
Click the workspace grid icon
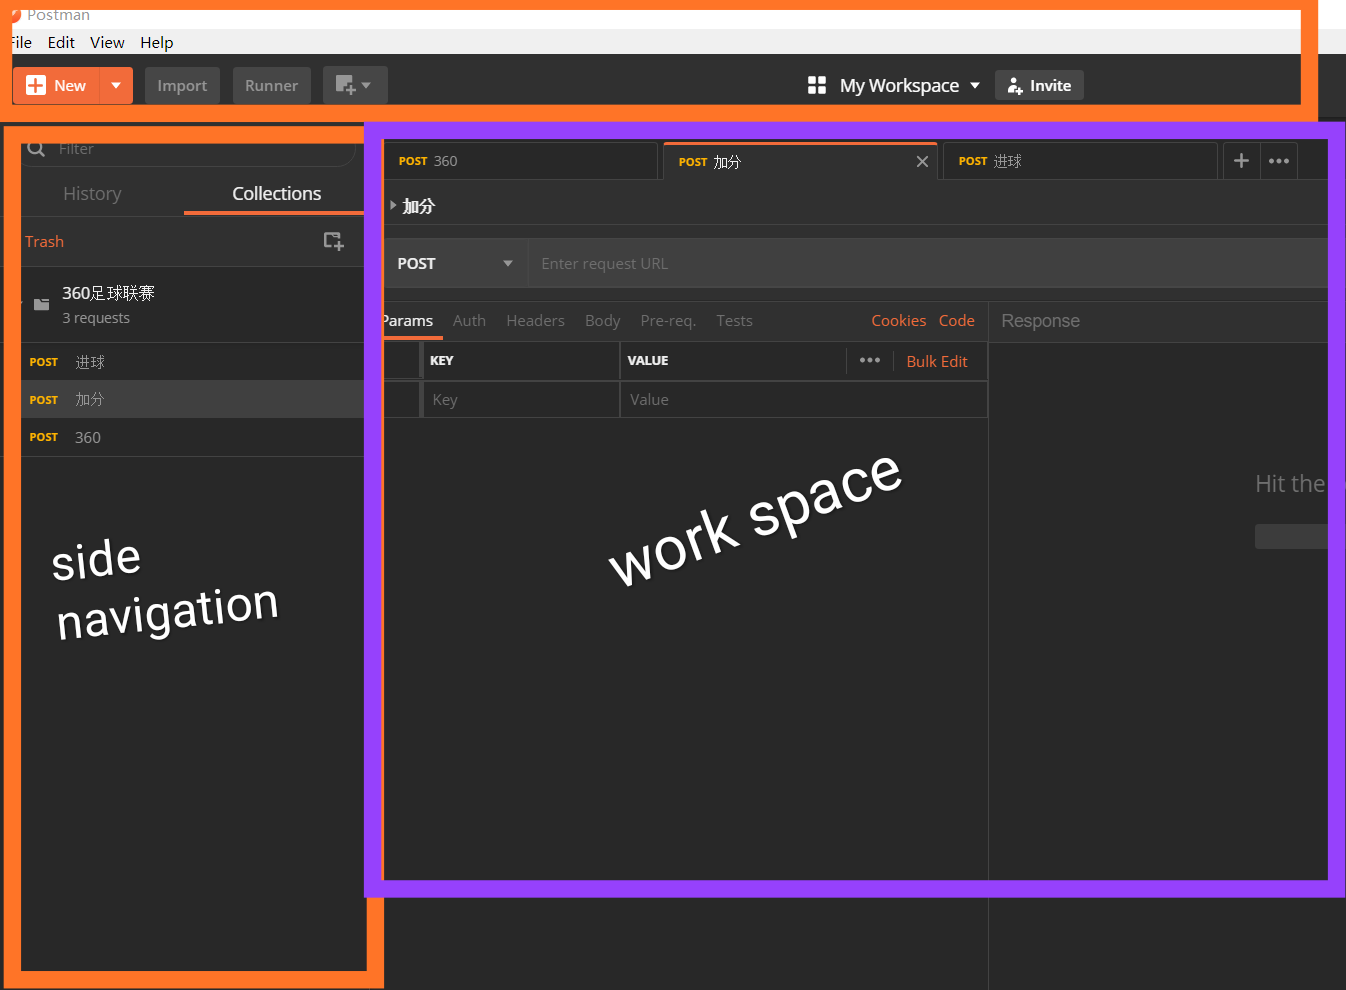click(817, 86)
